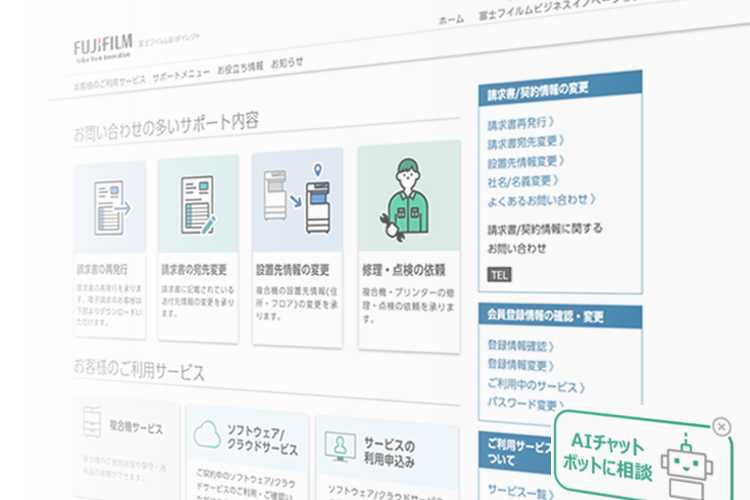Close the AIチャットボット popup

[722, 427]
